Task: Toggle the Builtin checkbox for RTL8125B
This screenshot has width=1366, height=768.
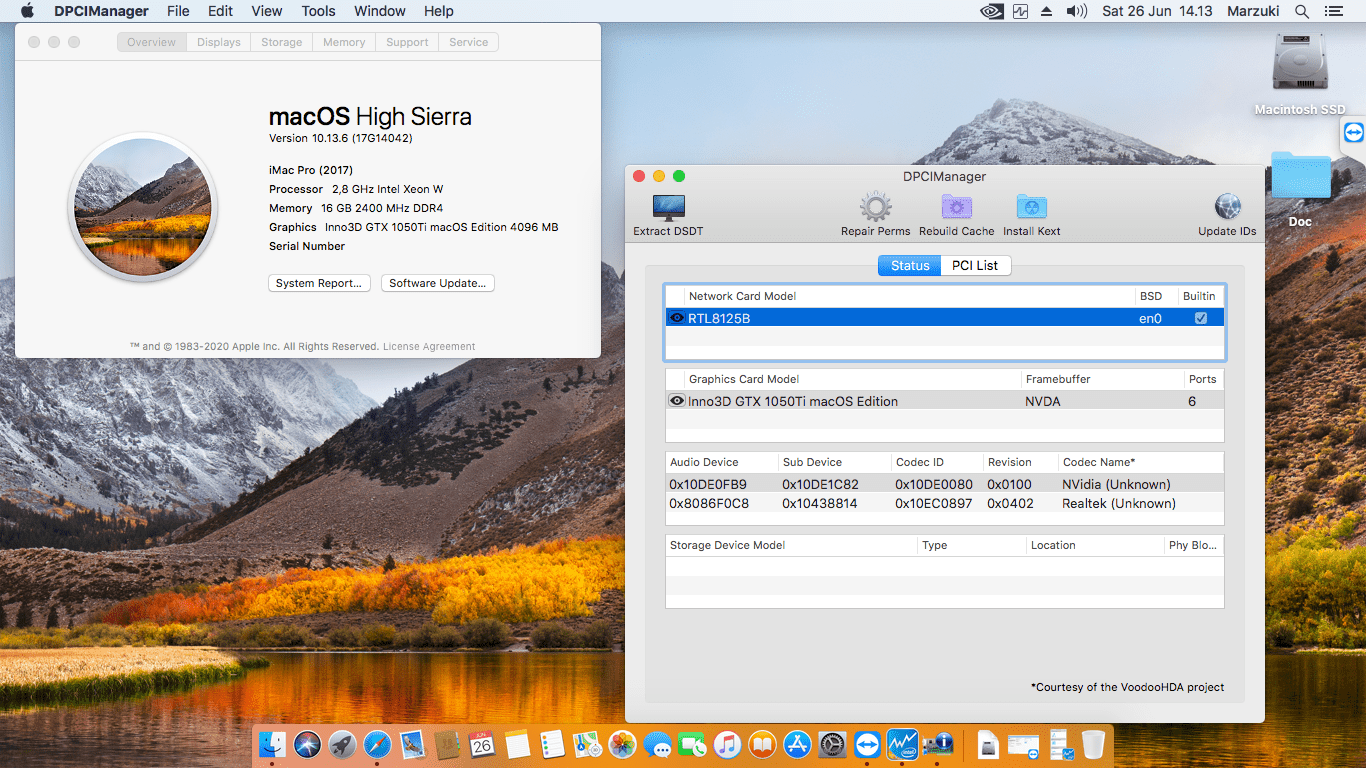Action: [1201, 318]
